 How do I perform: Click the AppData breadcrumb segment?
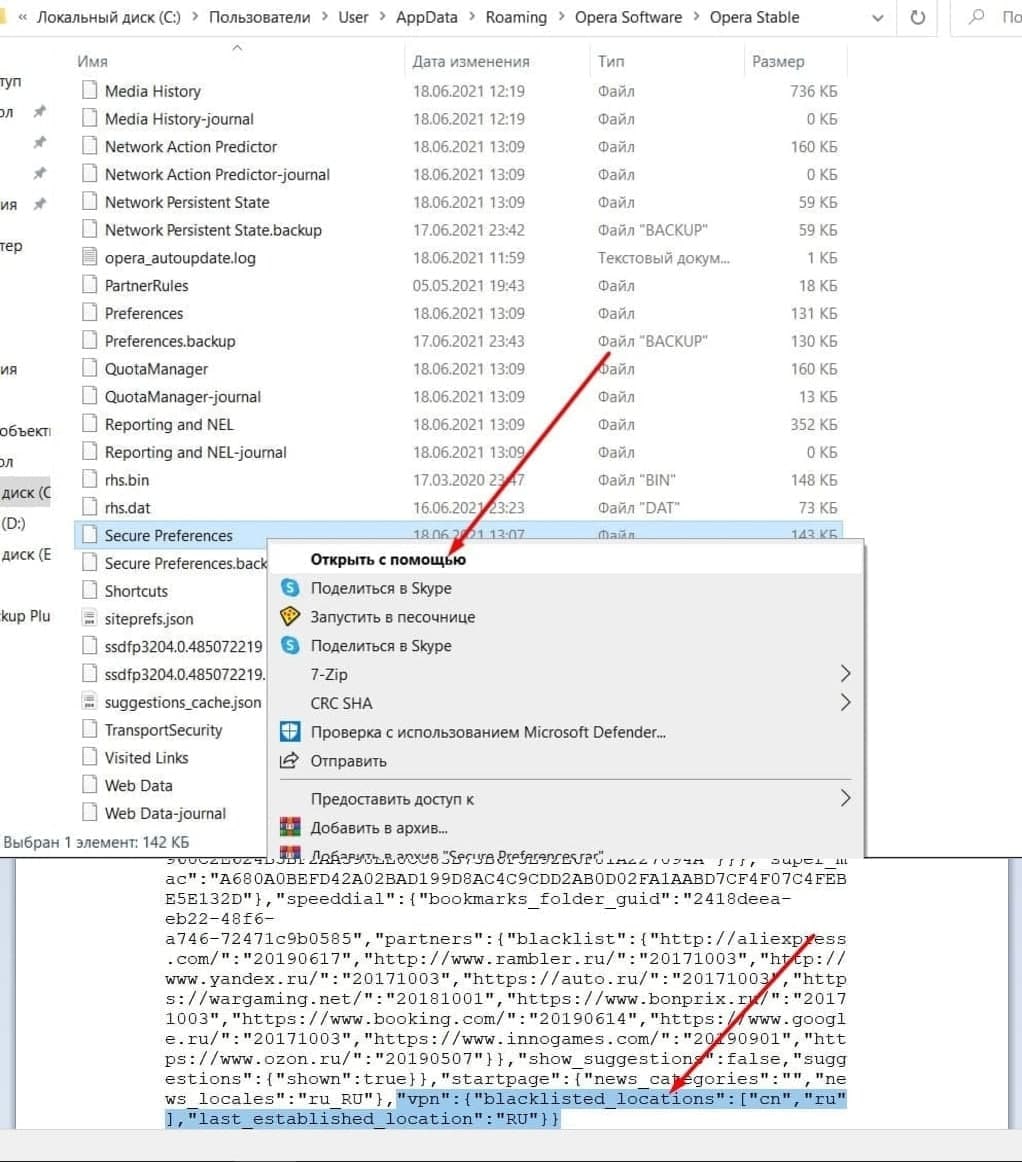point(426,17)
